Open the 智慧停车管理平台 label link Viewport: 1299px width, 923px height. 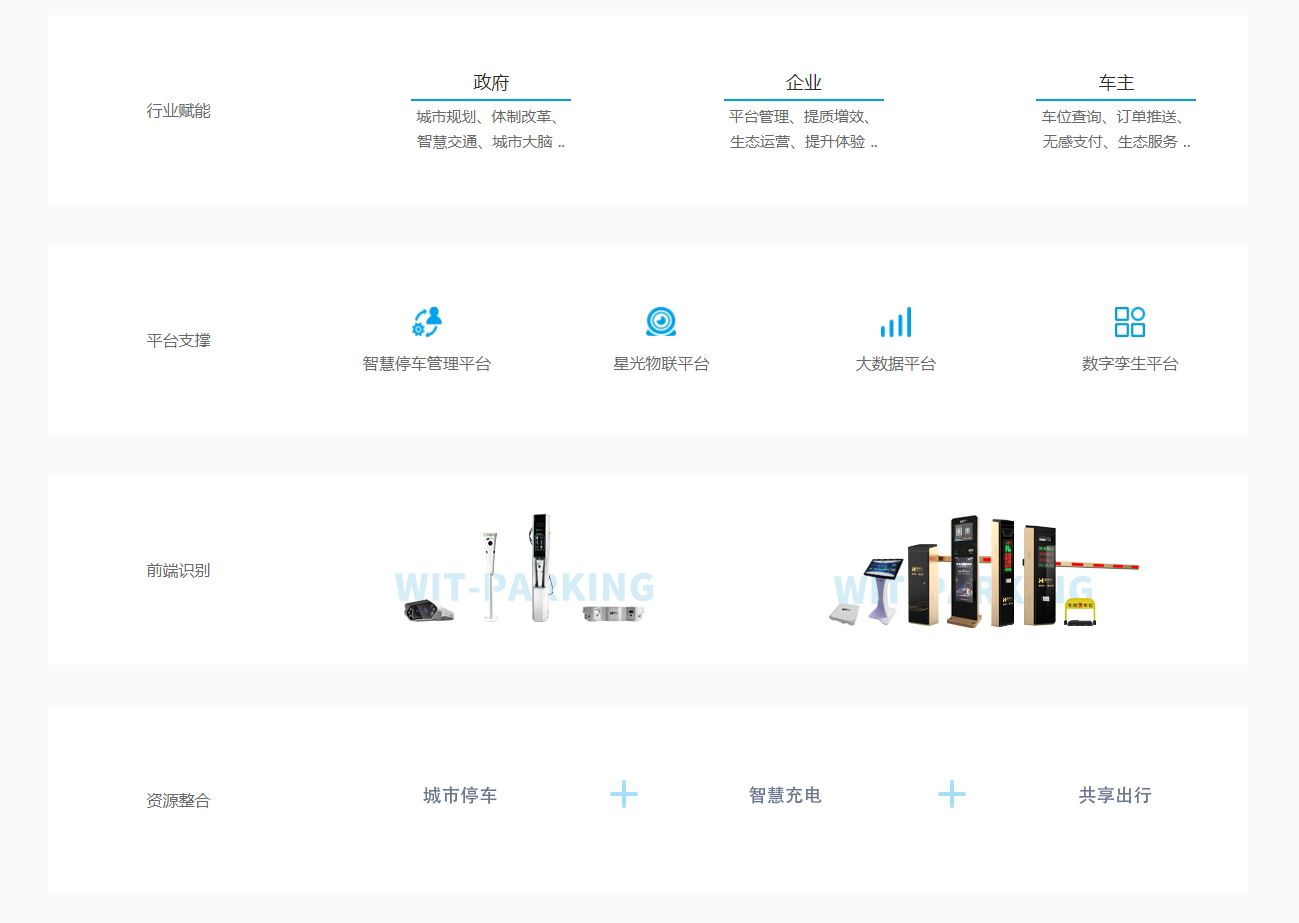[x=427, y=364]
